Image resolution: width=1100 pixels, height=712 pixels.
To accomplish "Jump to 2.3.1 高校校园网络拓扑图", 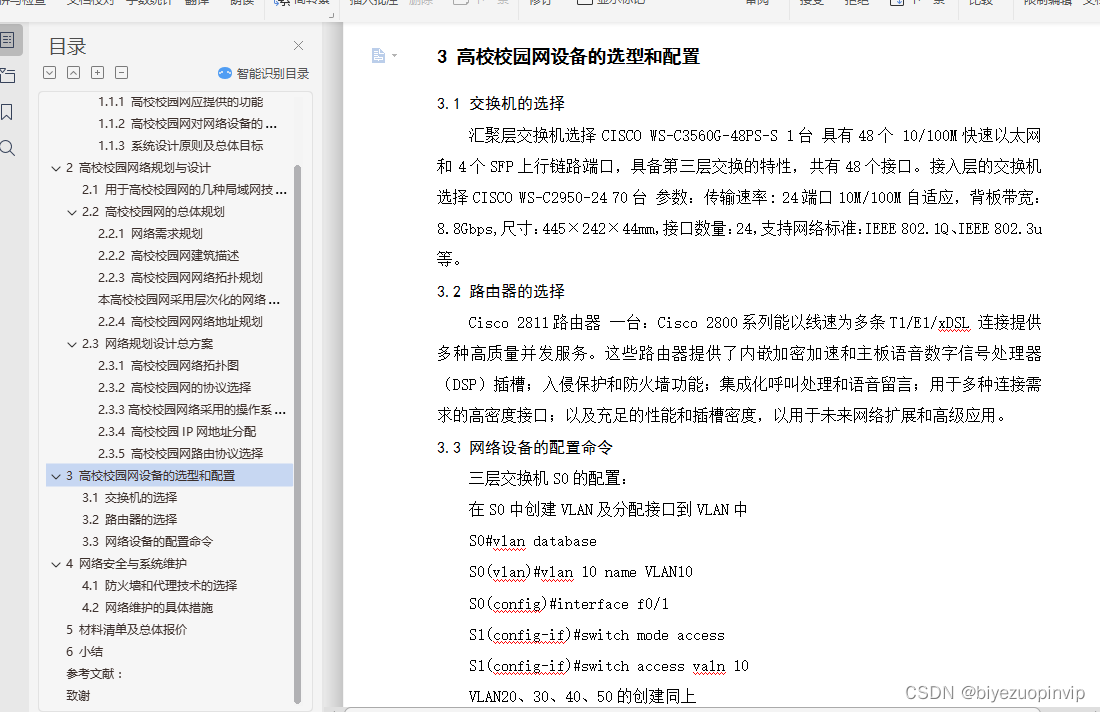I will point(168,365).
